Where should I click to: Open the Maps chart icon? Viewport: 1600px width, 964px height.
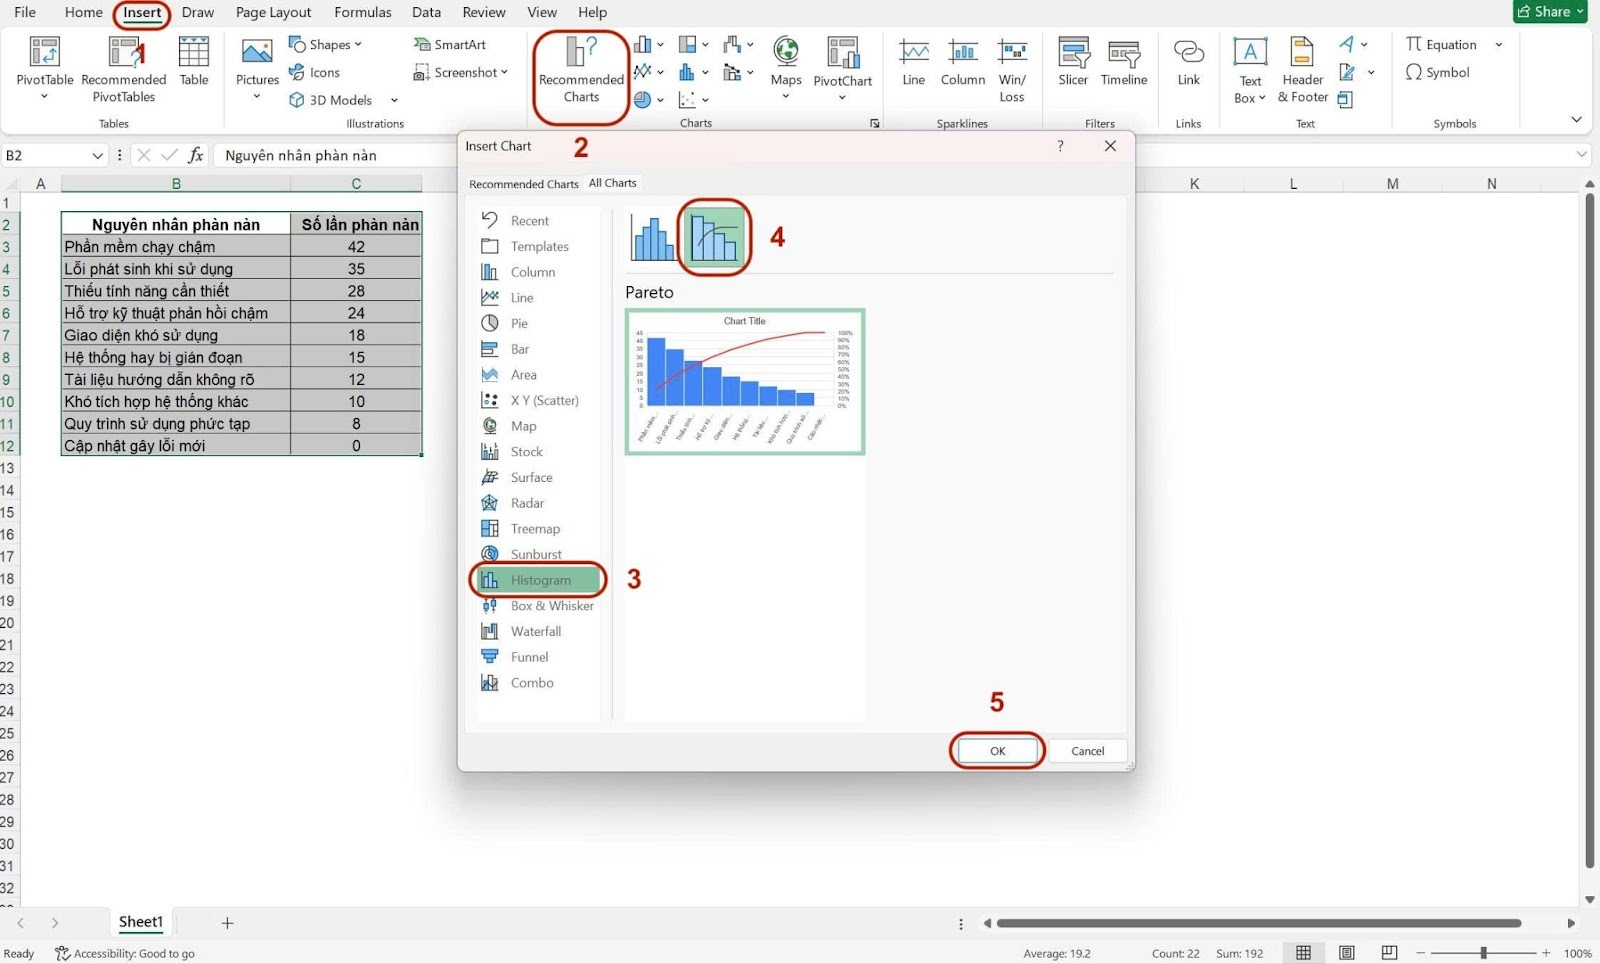tap(786, 62)
